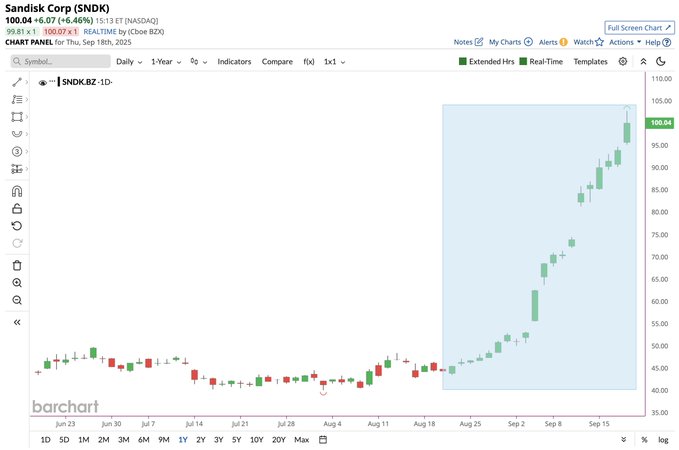Open the 1-Year period dropdown
679x450 pixels.
(x=166, y=62)
